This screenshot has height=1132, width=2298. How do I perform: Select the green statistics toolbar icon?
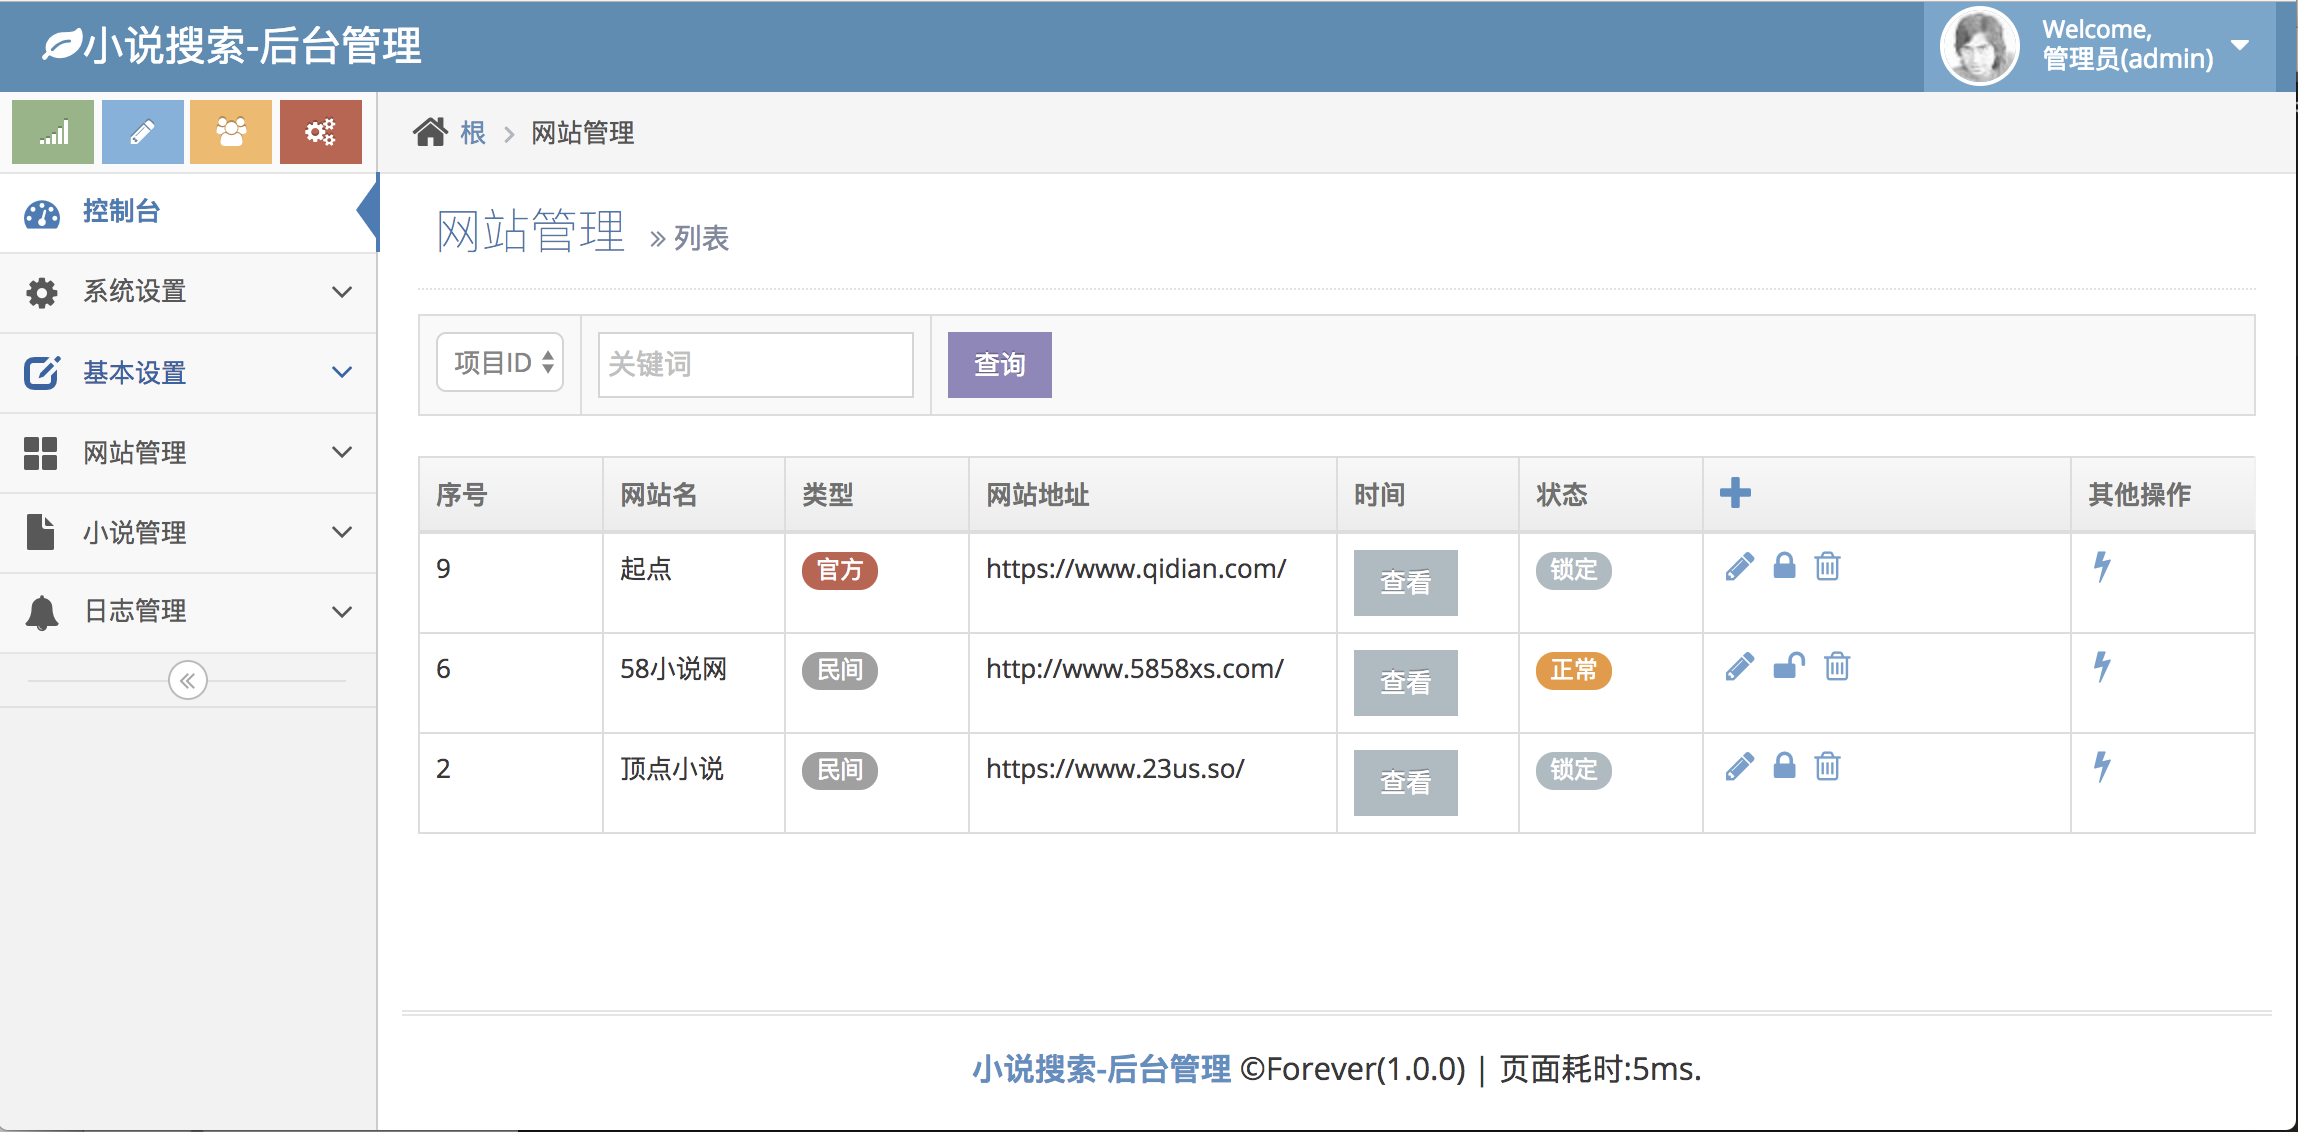point(52,131)
